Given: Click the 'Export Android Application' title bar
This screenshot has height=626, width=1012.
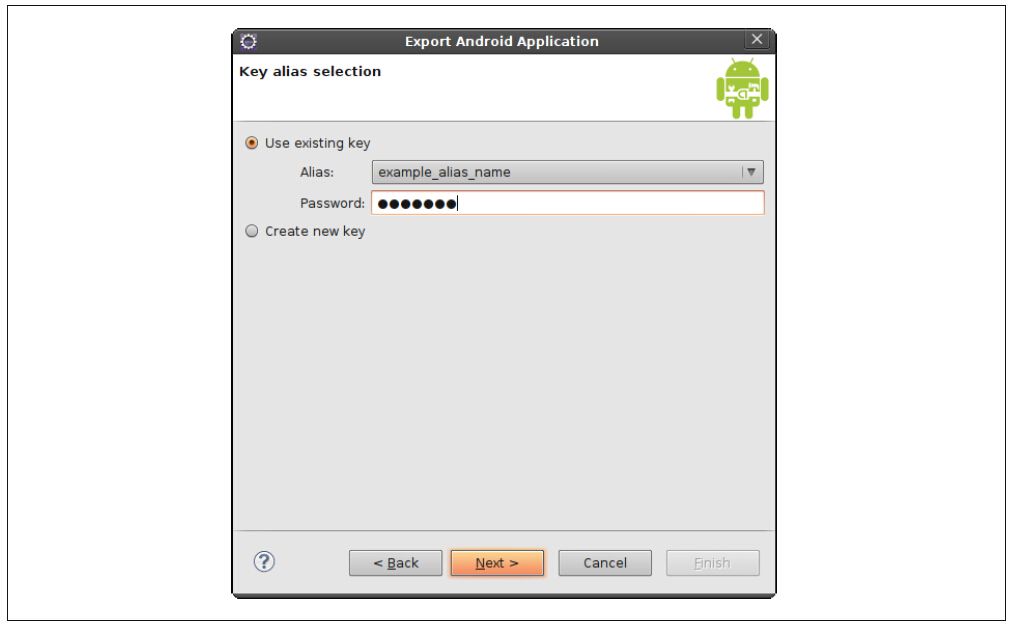Looking at the screenshot, I should pyautogui.click(x=501, y=41).
